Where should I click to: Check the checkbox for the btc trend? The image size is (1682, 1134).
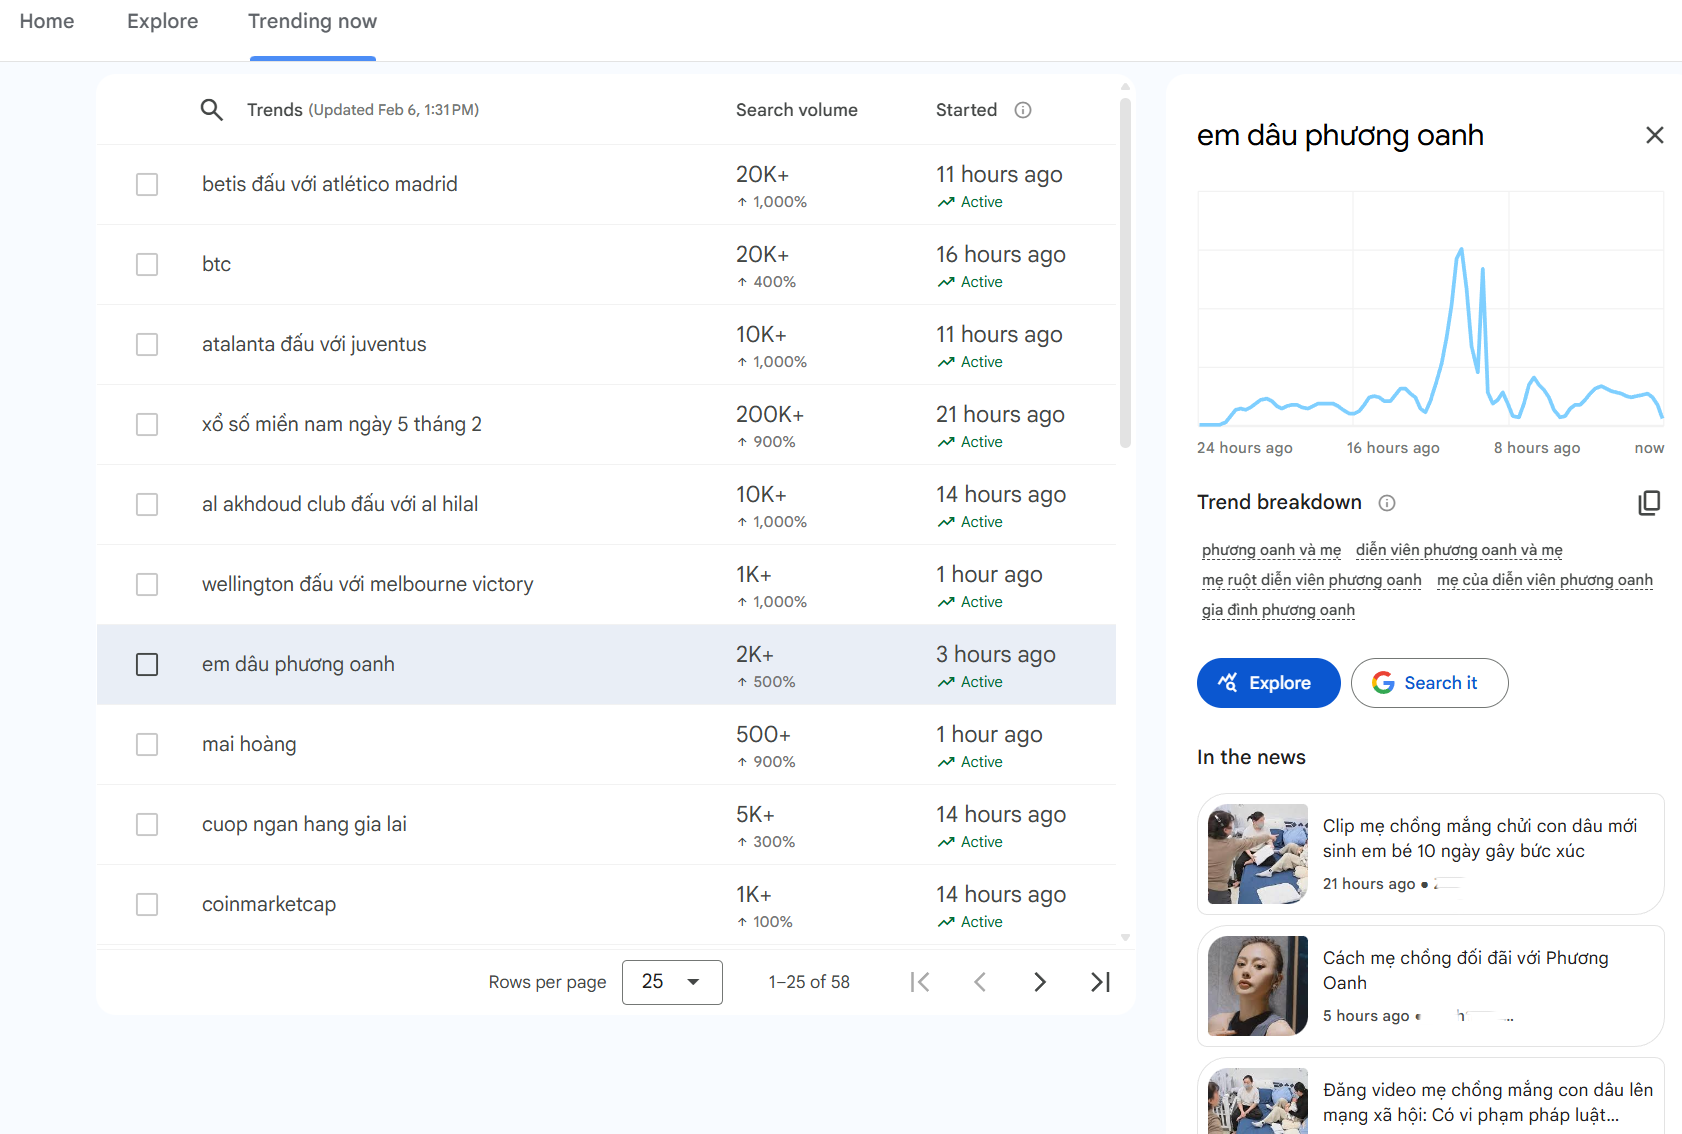pyautogui.click(x=147, y=264)
